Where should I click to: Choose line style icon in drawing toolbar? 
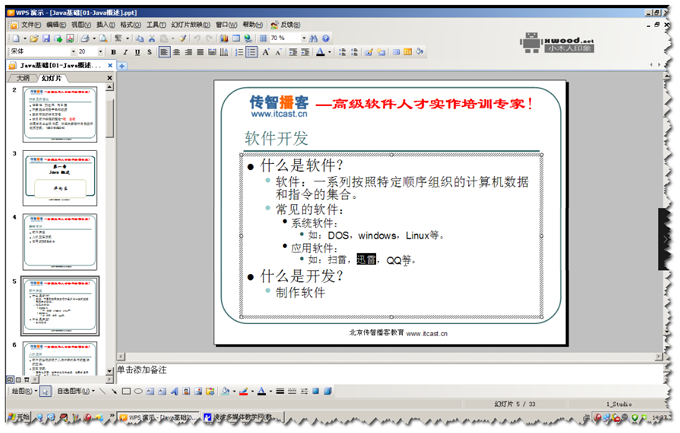[280, 391]
